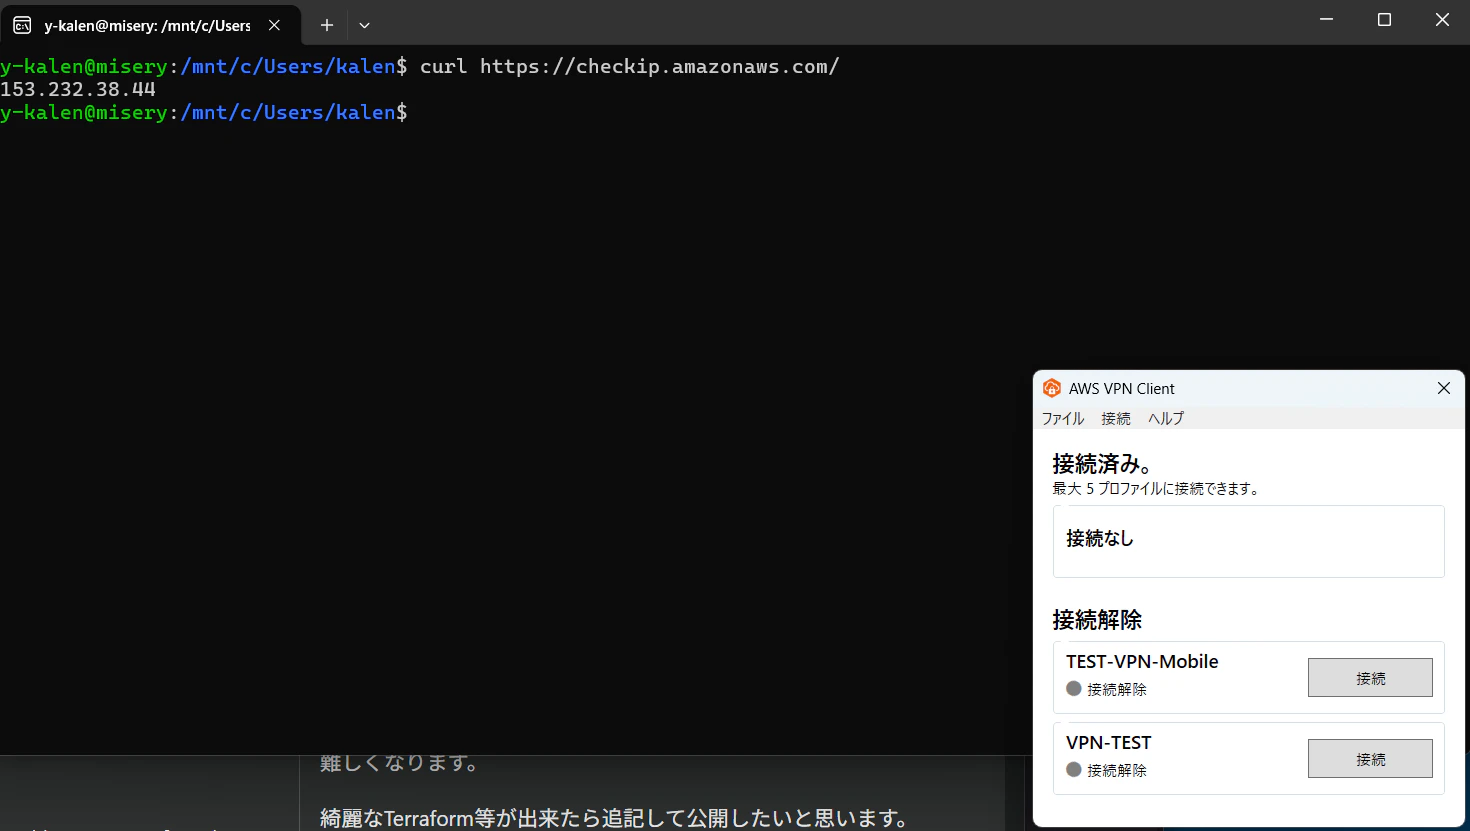The width and height of the screenshot is (1470, 831).
Task: Open the 接続 menu in AWS VPN Client
Action: click(1116, 418)
